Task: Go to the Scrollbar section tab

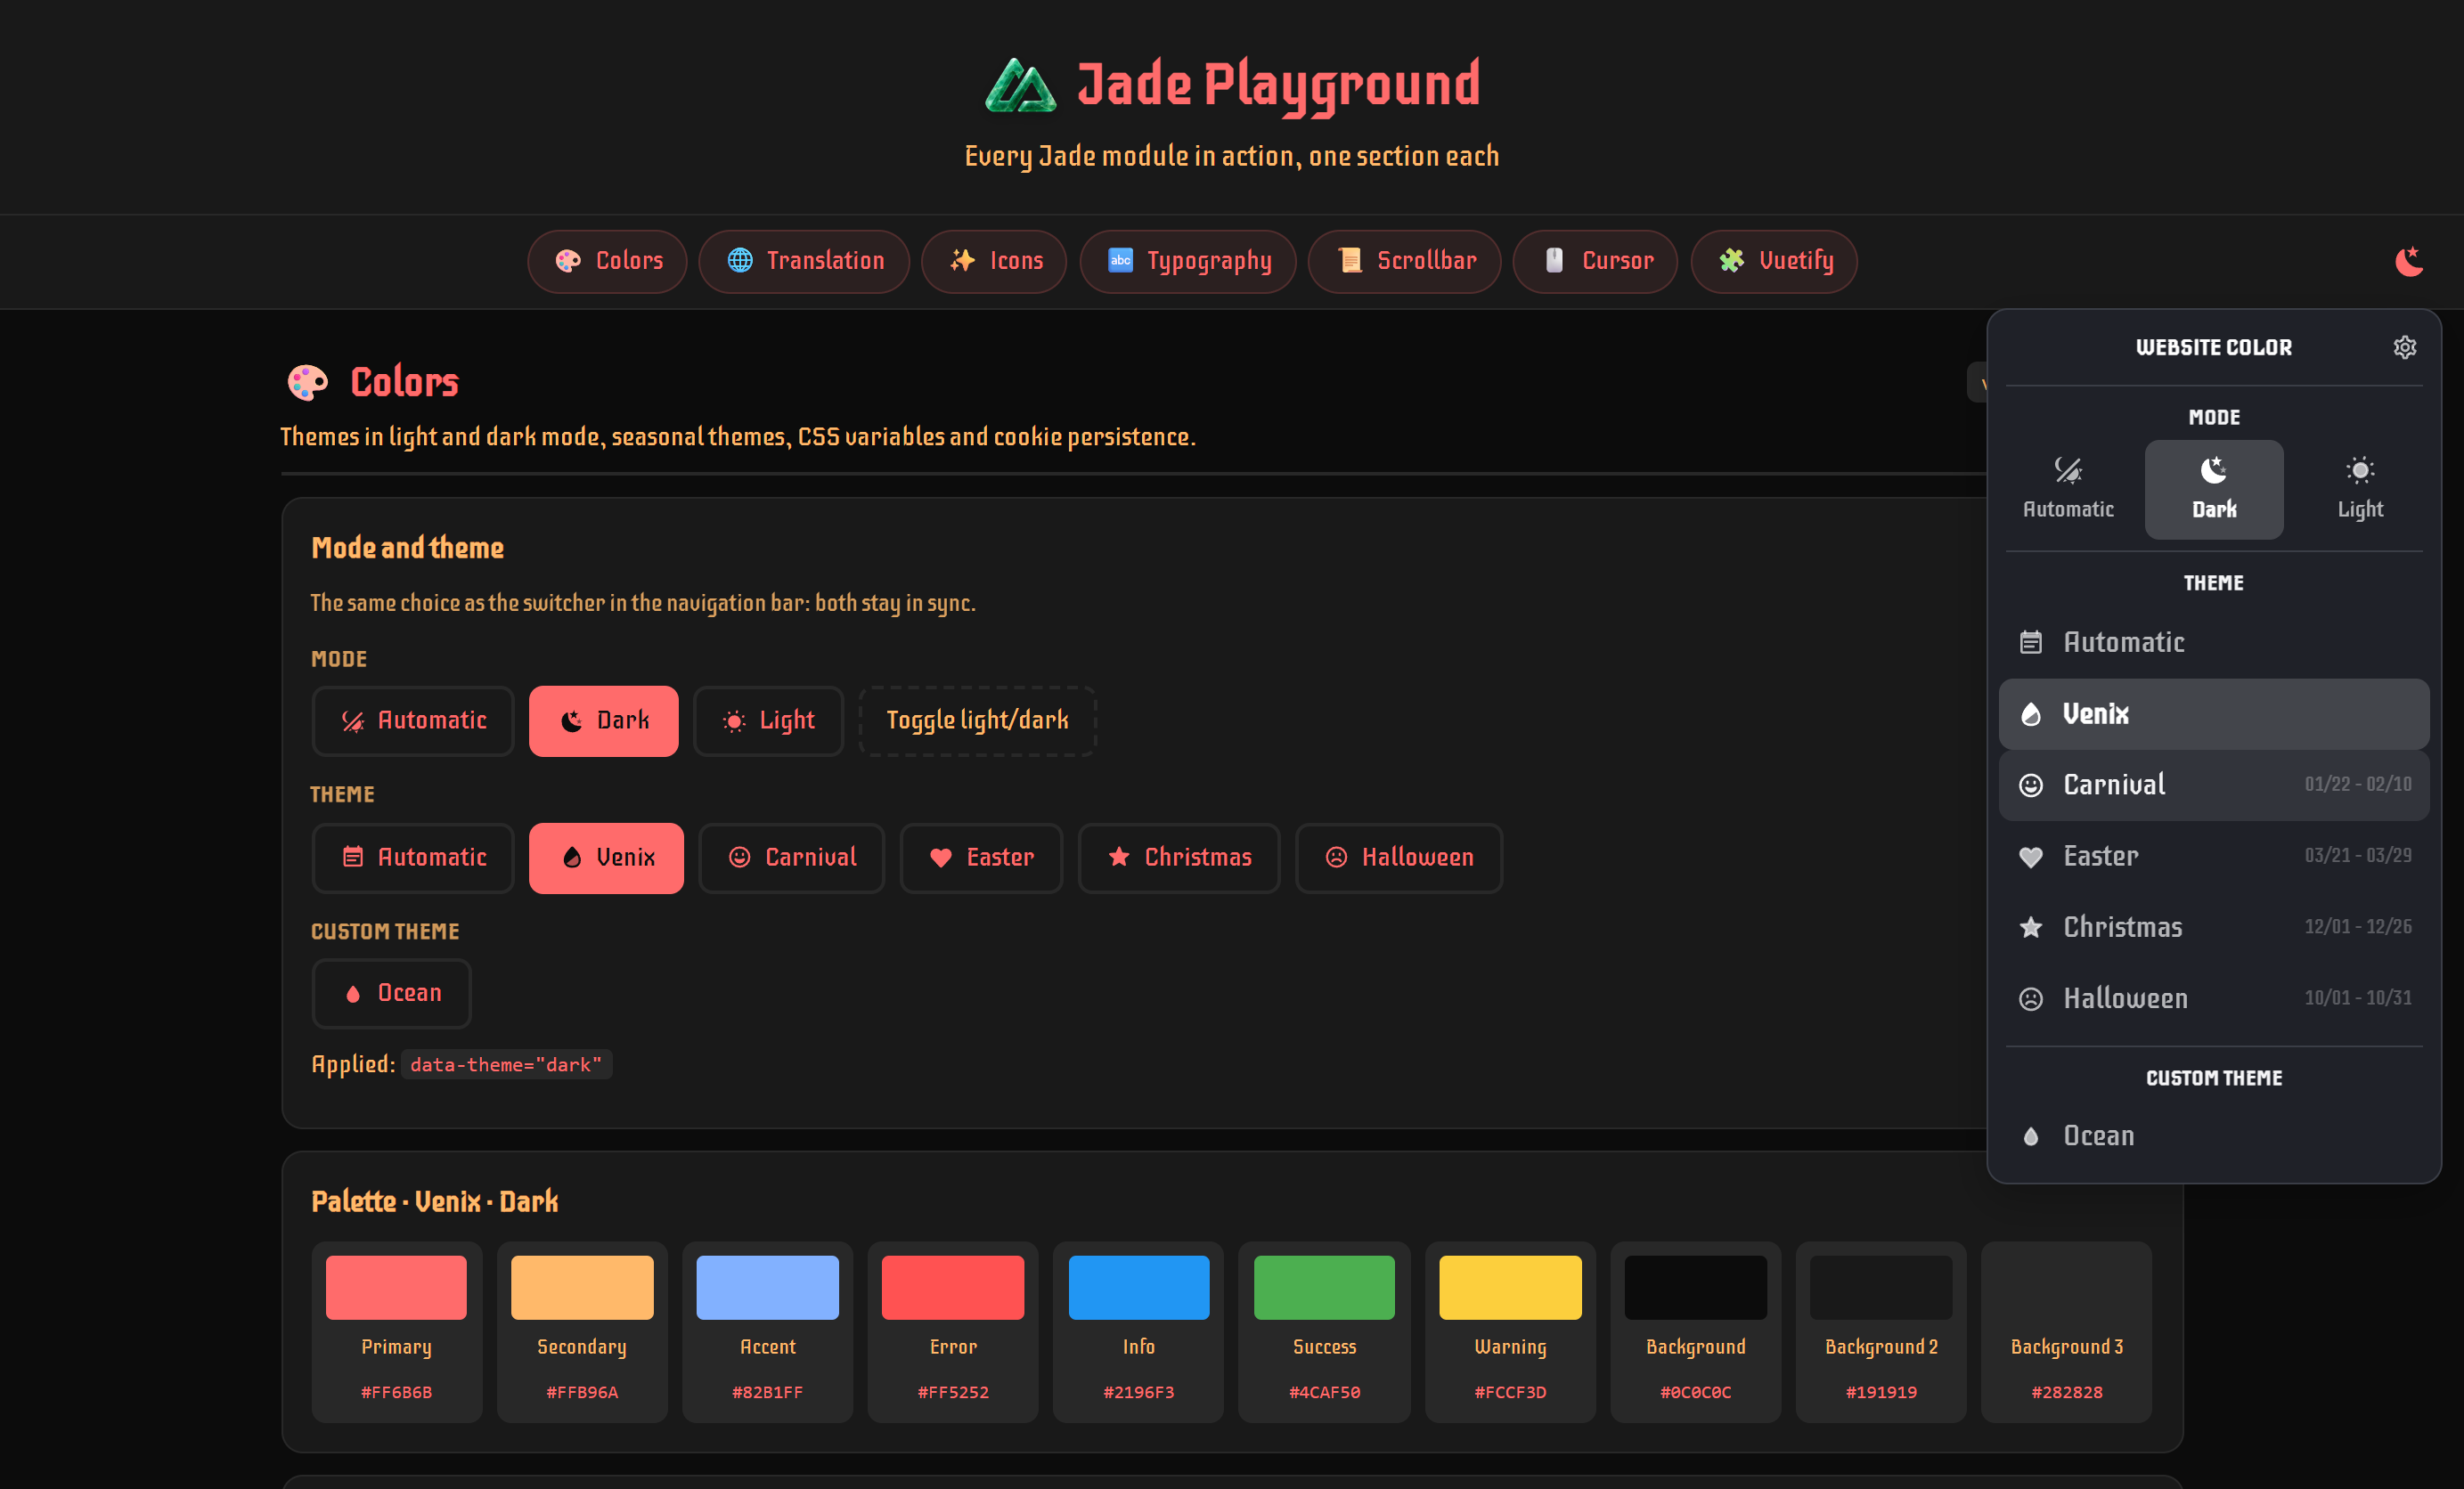Action: [x=1405, y=261]
